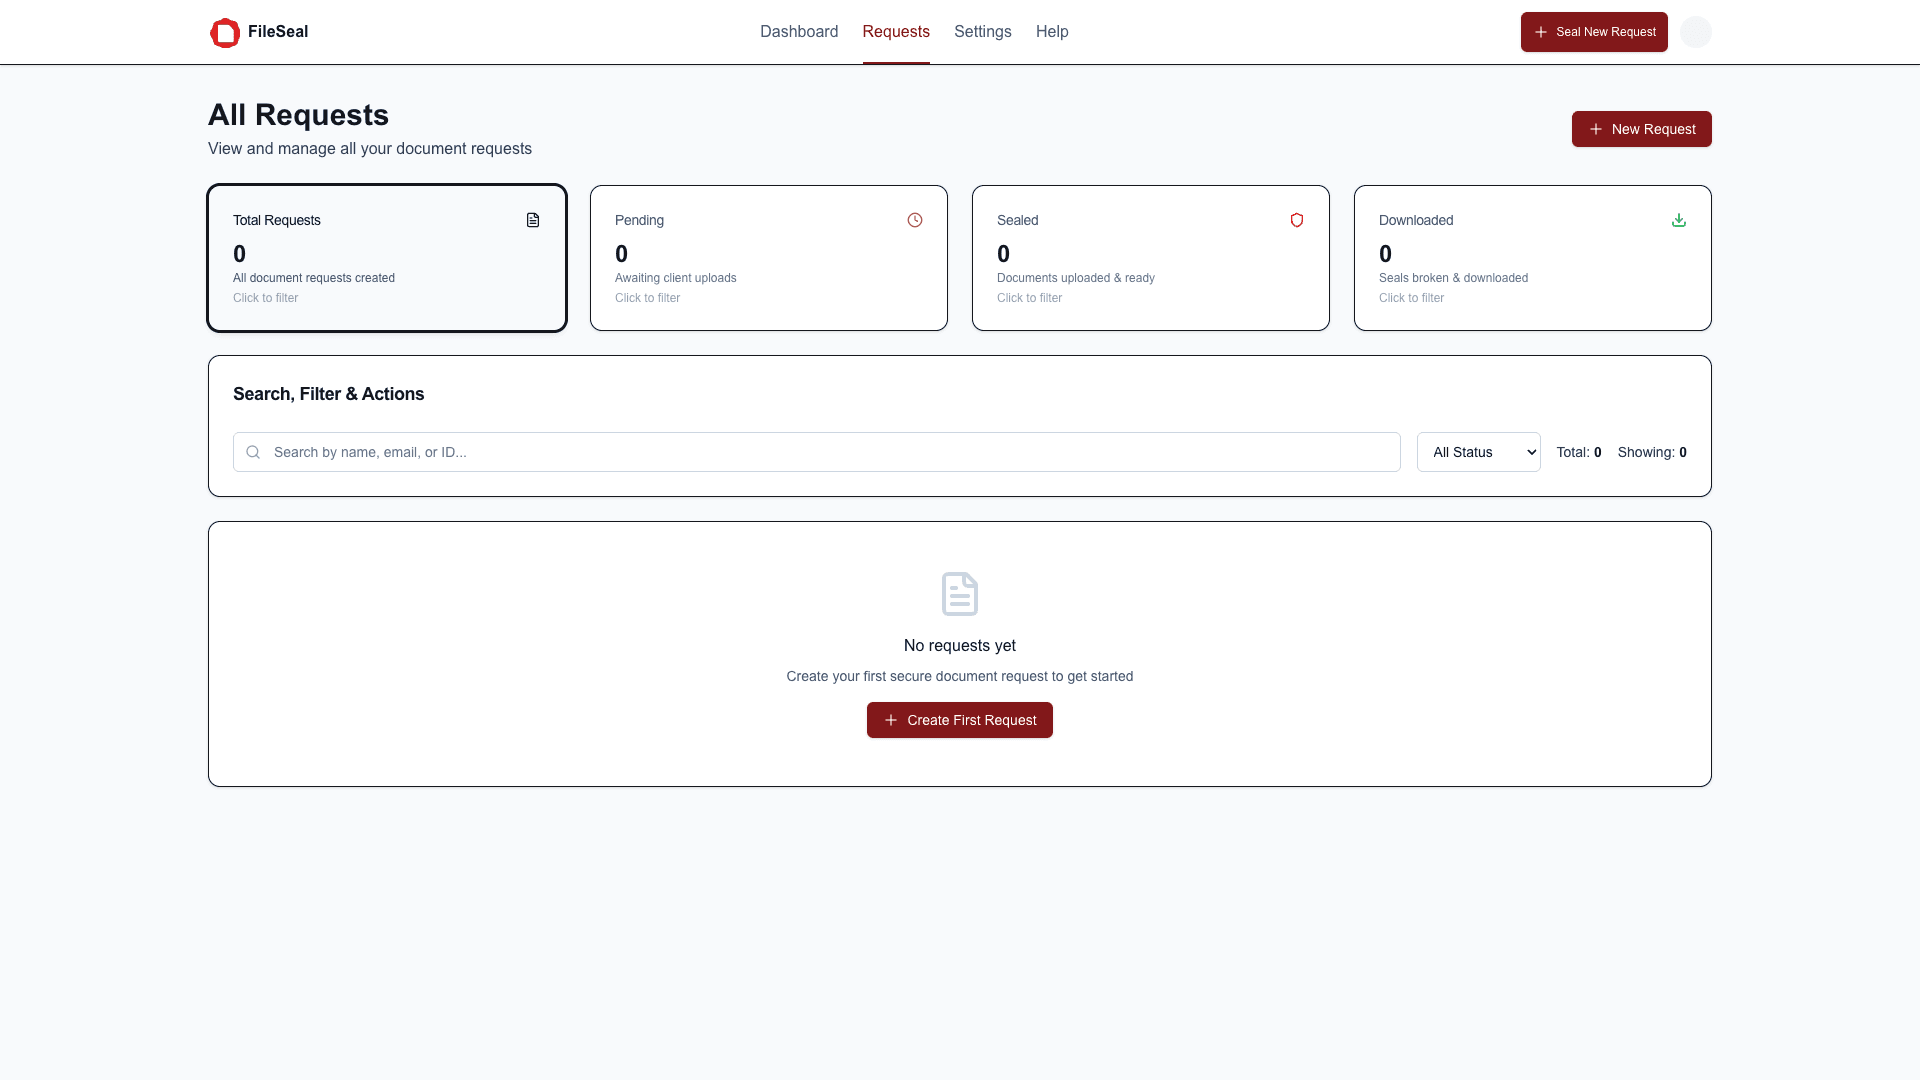Go to the Dashboard tab
This screenshot has height=1080, width=1920.
click(799, 32)
